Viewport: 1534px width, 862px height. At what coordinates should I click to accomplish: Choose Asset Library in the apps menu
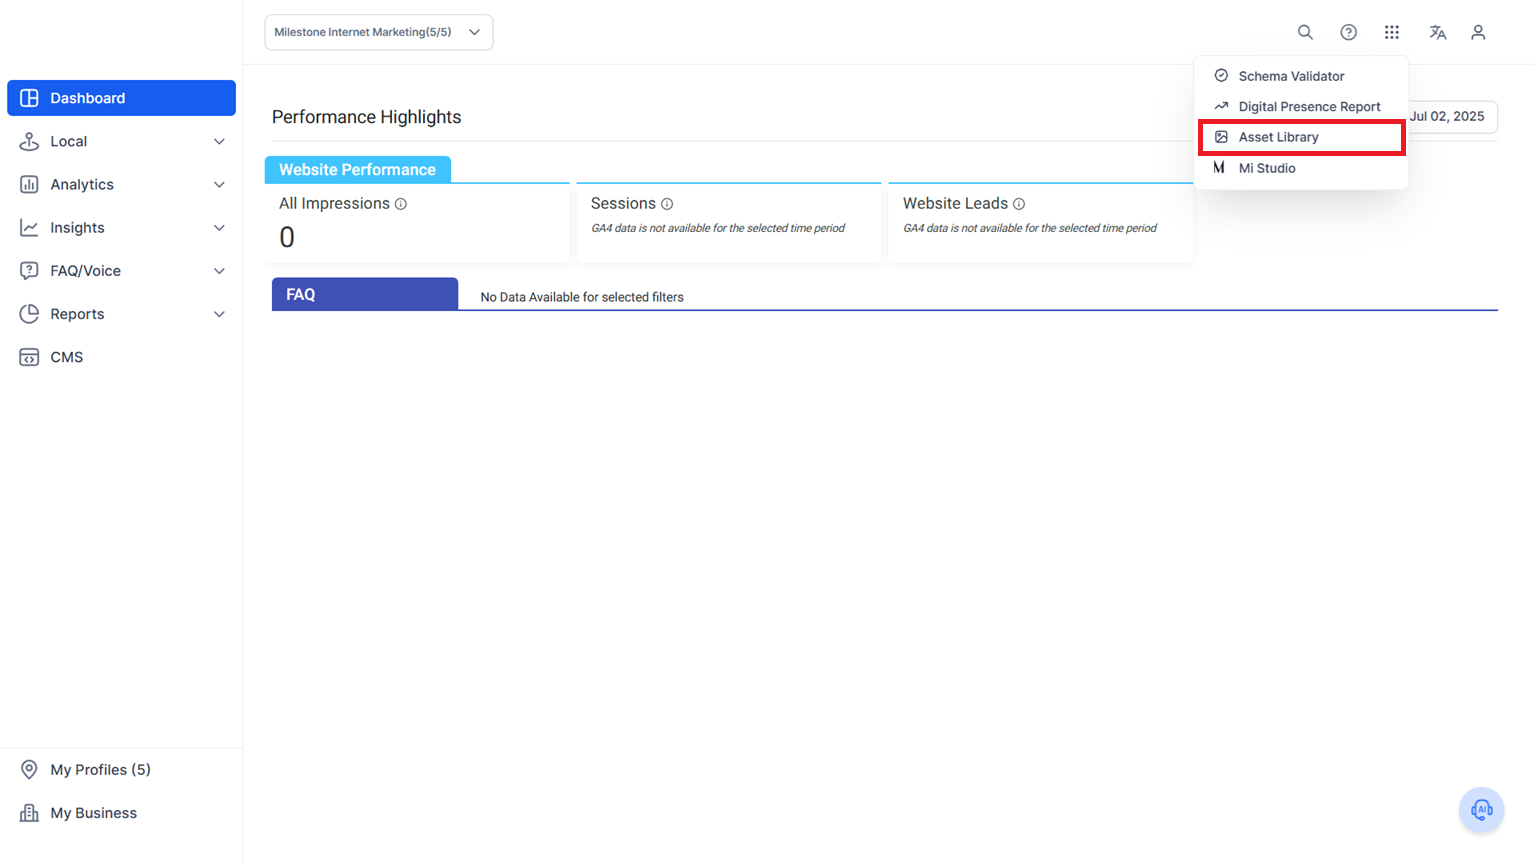click(1301, 137)
